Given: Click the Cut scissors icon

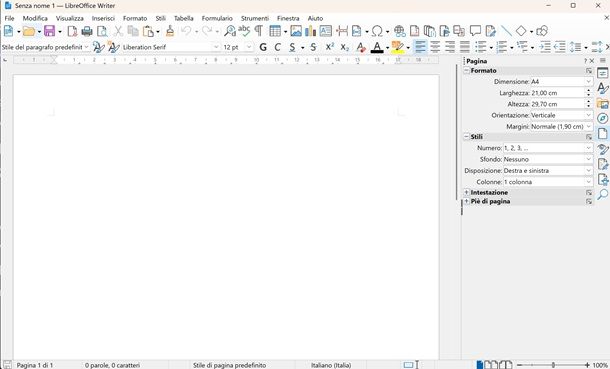Looking at the screenshot, I should [118, 31].
